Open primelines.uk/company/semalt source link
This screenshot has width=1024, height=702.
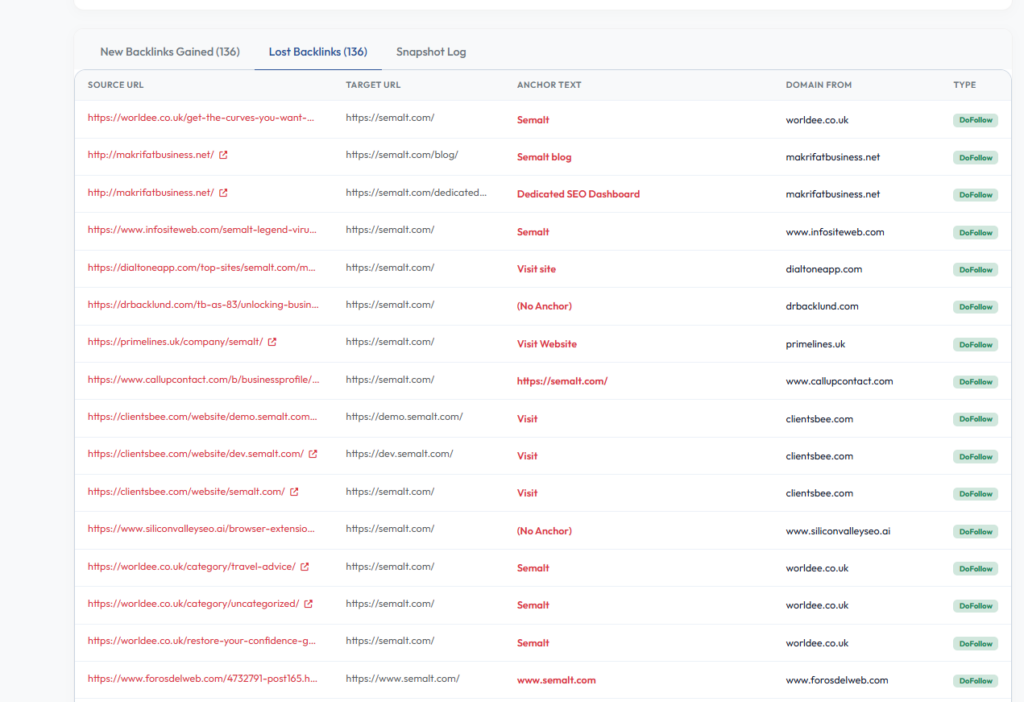[175, 342]
